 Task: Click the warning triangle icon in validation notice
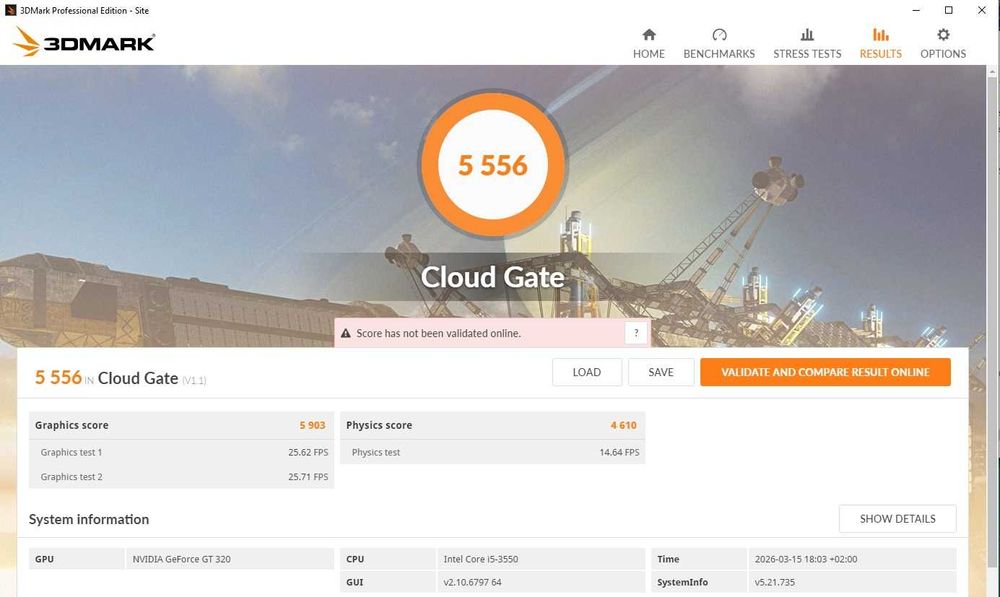click(346, 333)
